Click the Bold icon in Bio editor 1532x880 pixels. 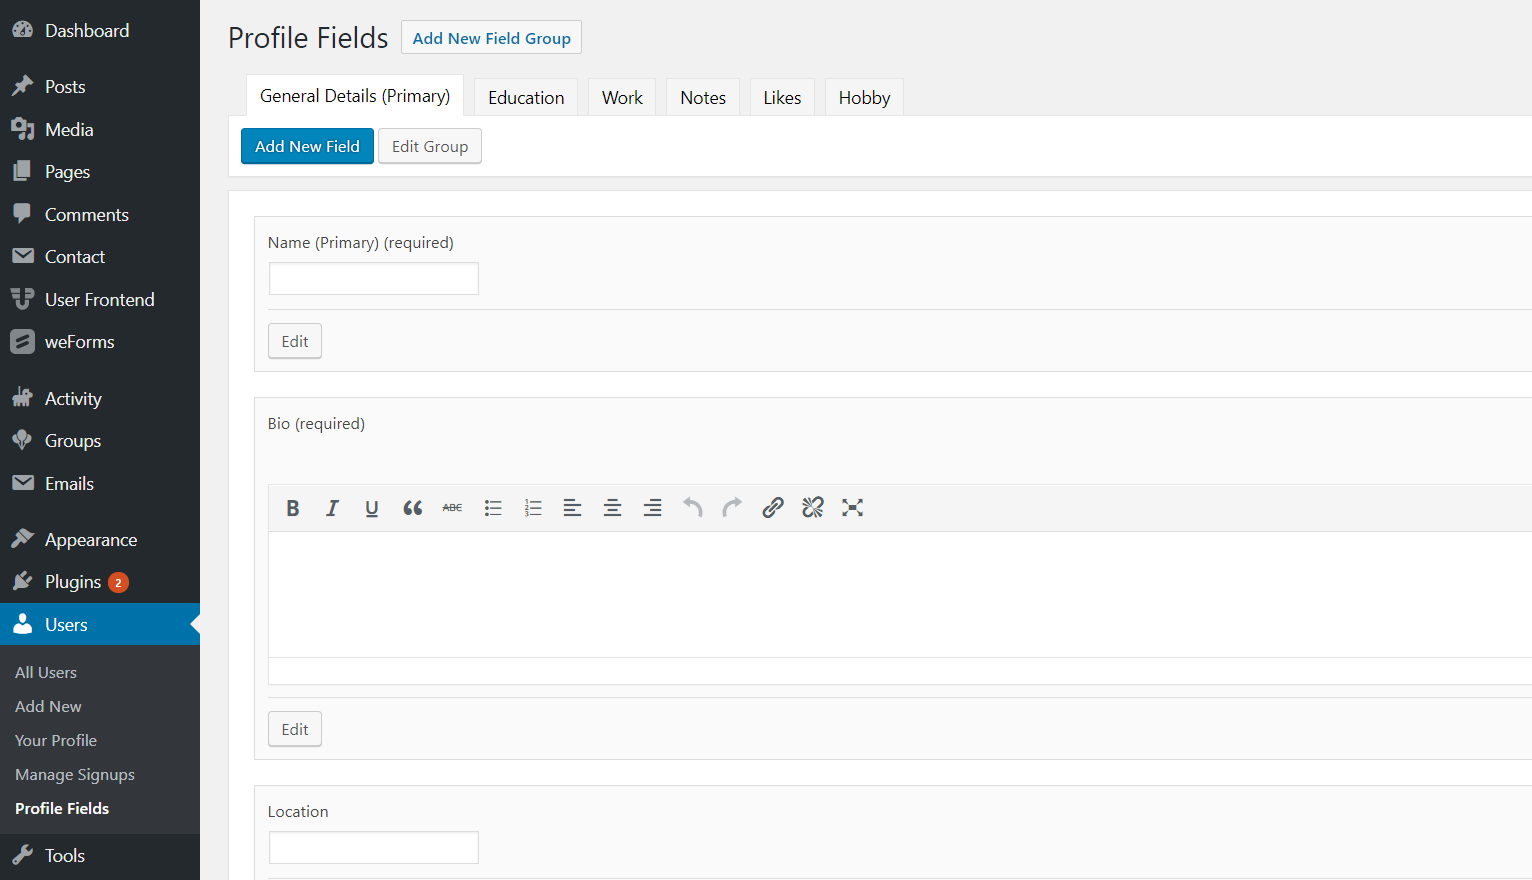[293, 508]
